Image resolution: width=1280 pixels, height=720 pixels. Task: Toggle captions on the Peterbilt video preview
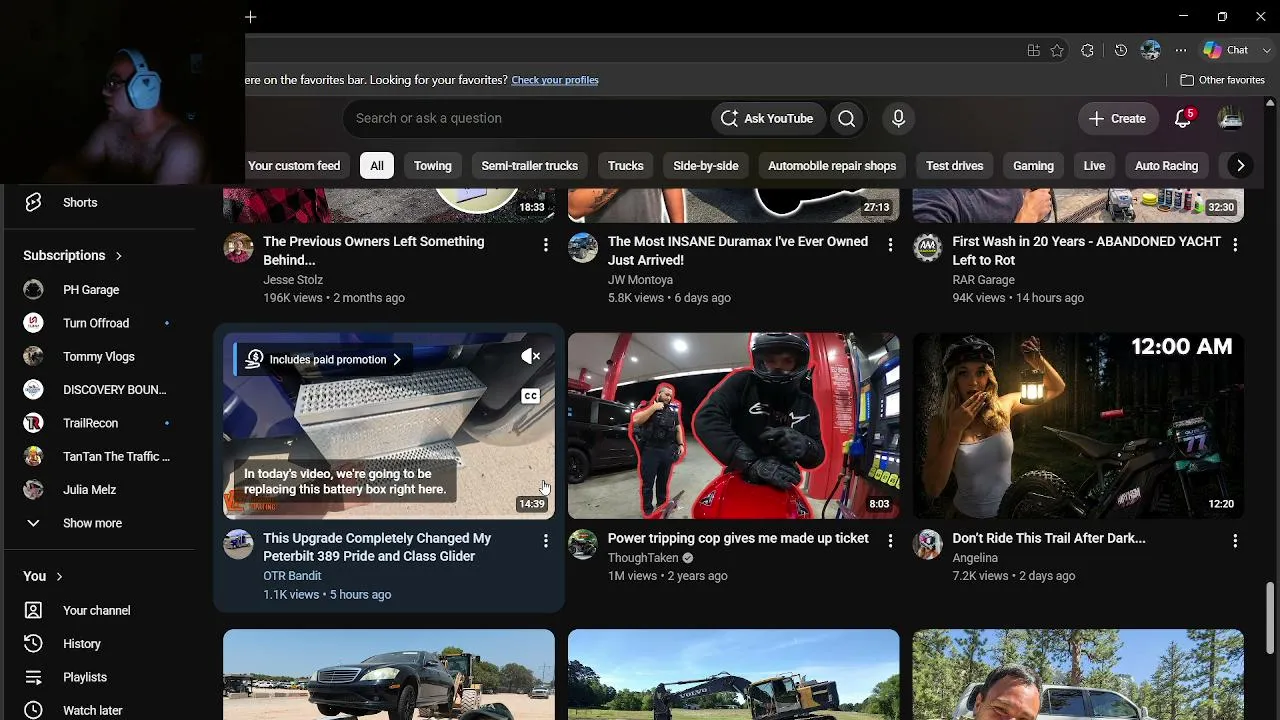click(531, 396)
